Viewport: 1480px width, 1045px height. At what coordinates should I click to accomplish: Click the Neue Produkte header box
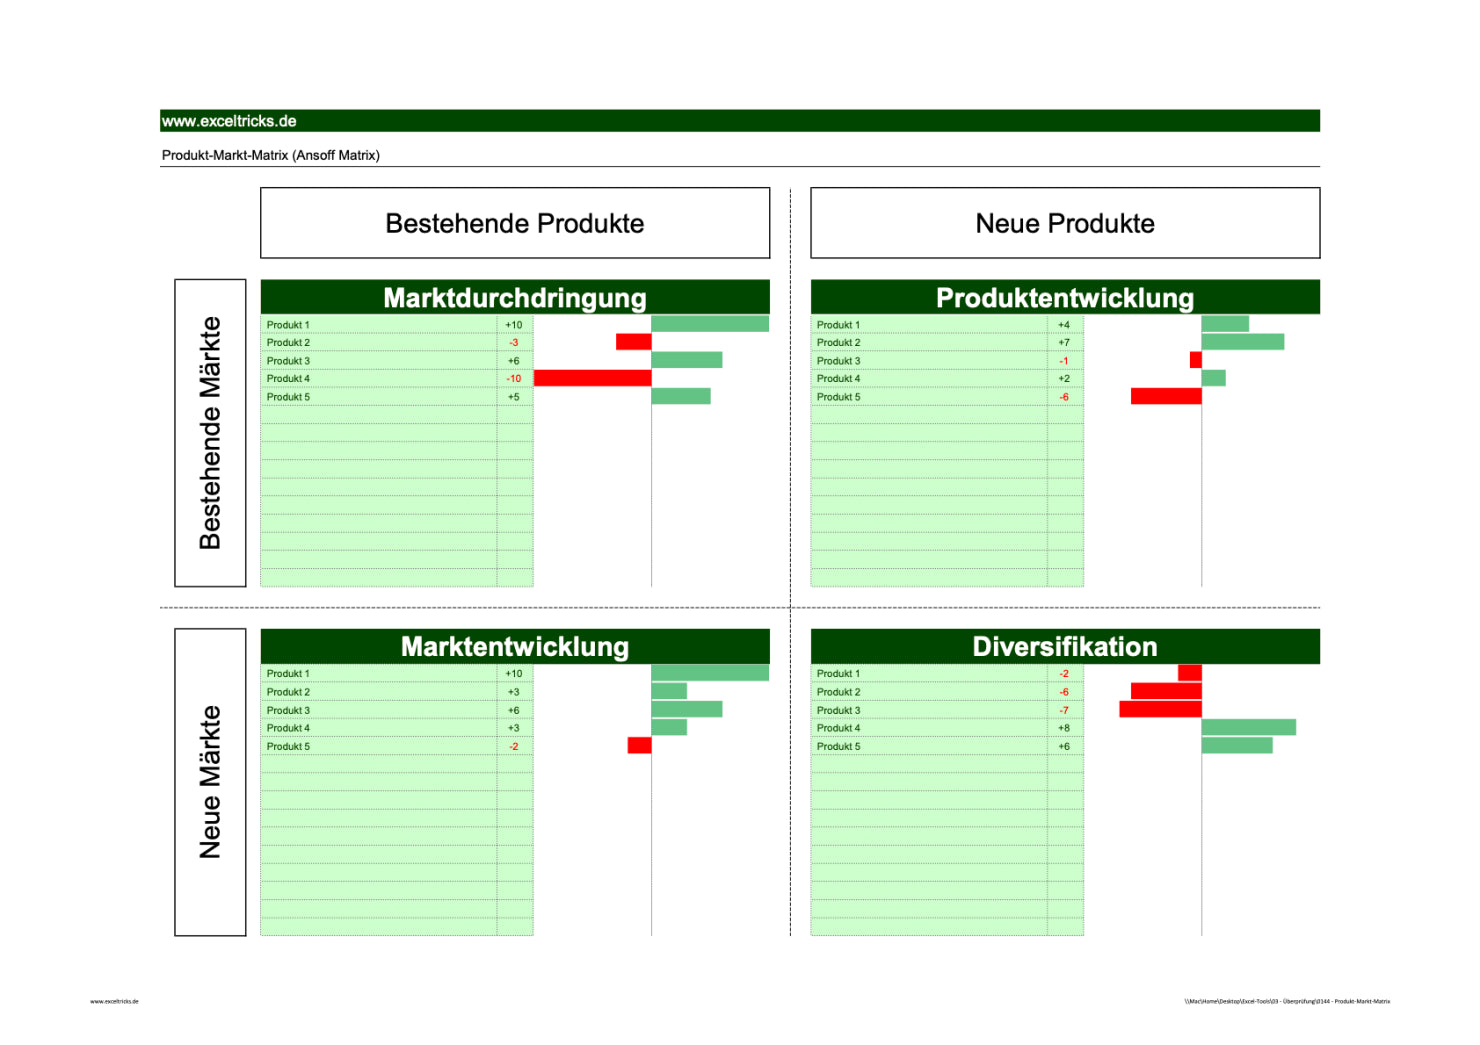pos(1065,223)
